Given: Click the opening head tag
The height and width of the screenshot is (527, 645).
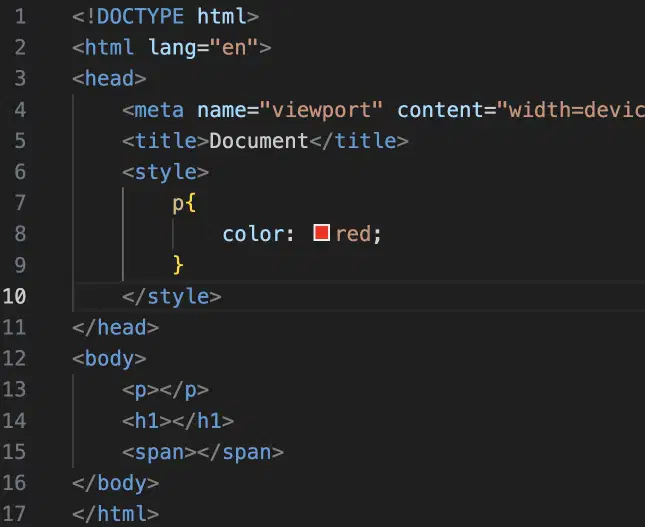Looking at the screenshot, I should pyautogui.click(x=109, y=78).
